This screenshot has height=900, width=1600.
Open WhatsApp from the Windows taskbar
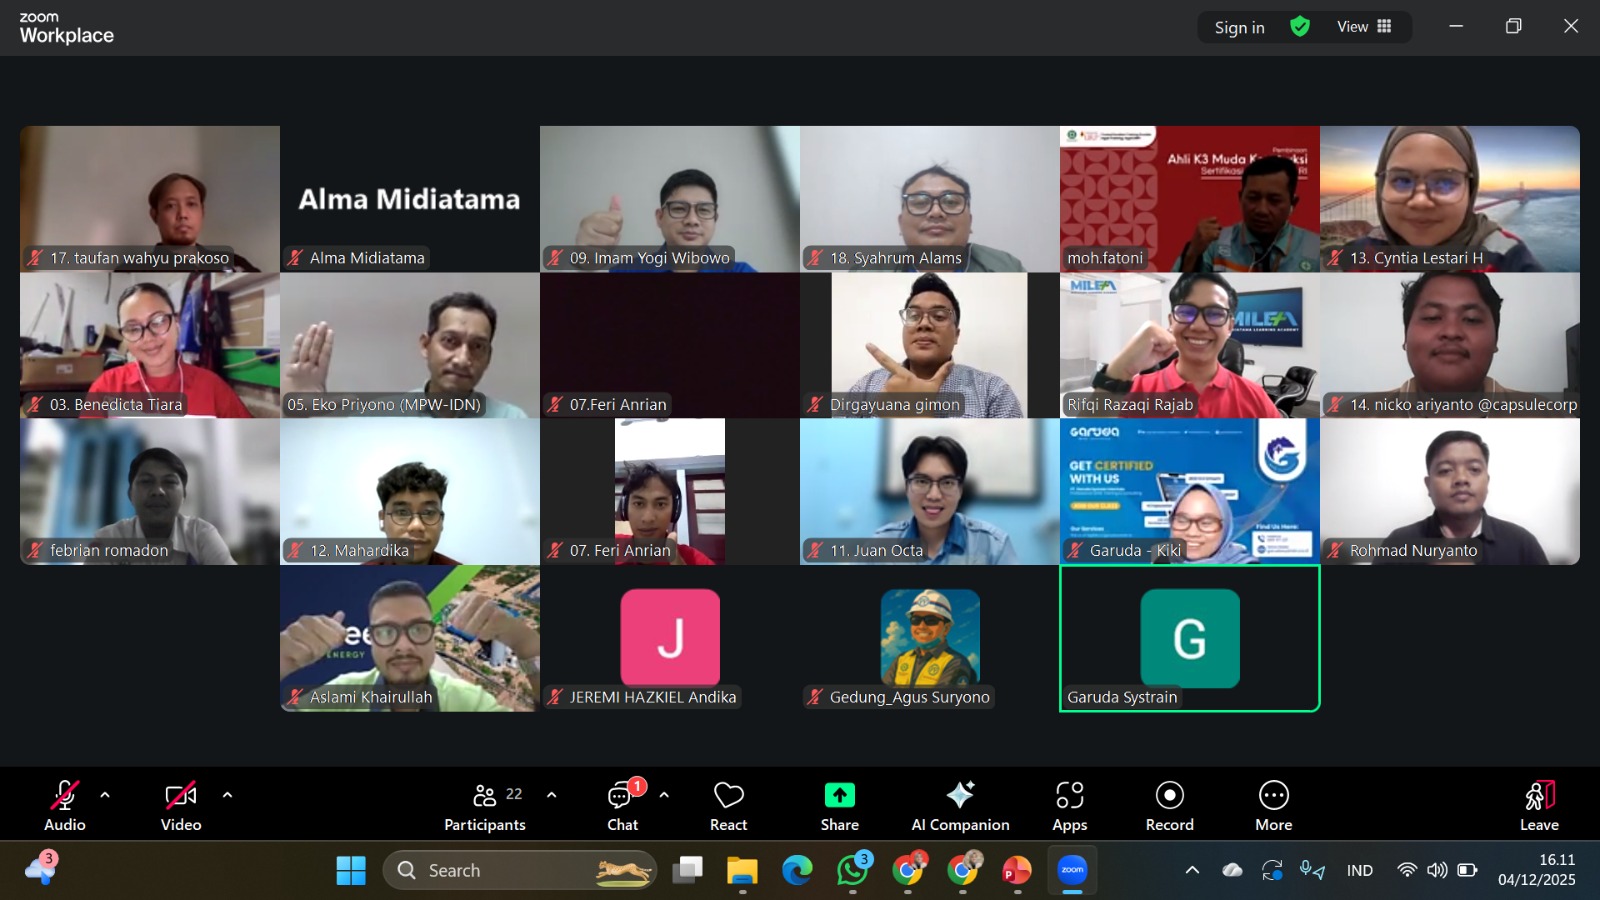click(x=852, y=871)
